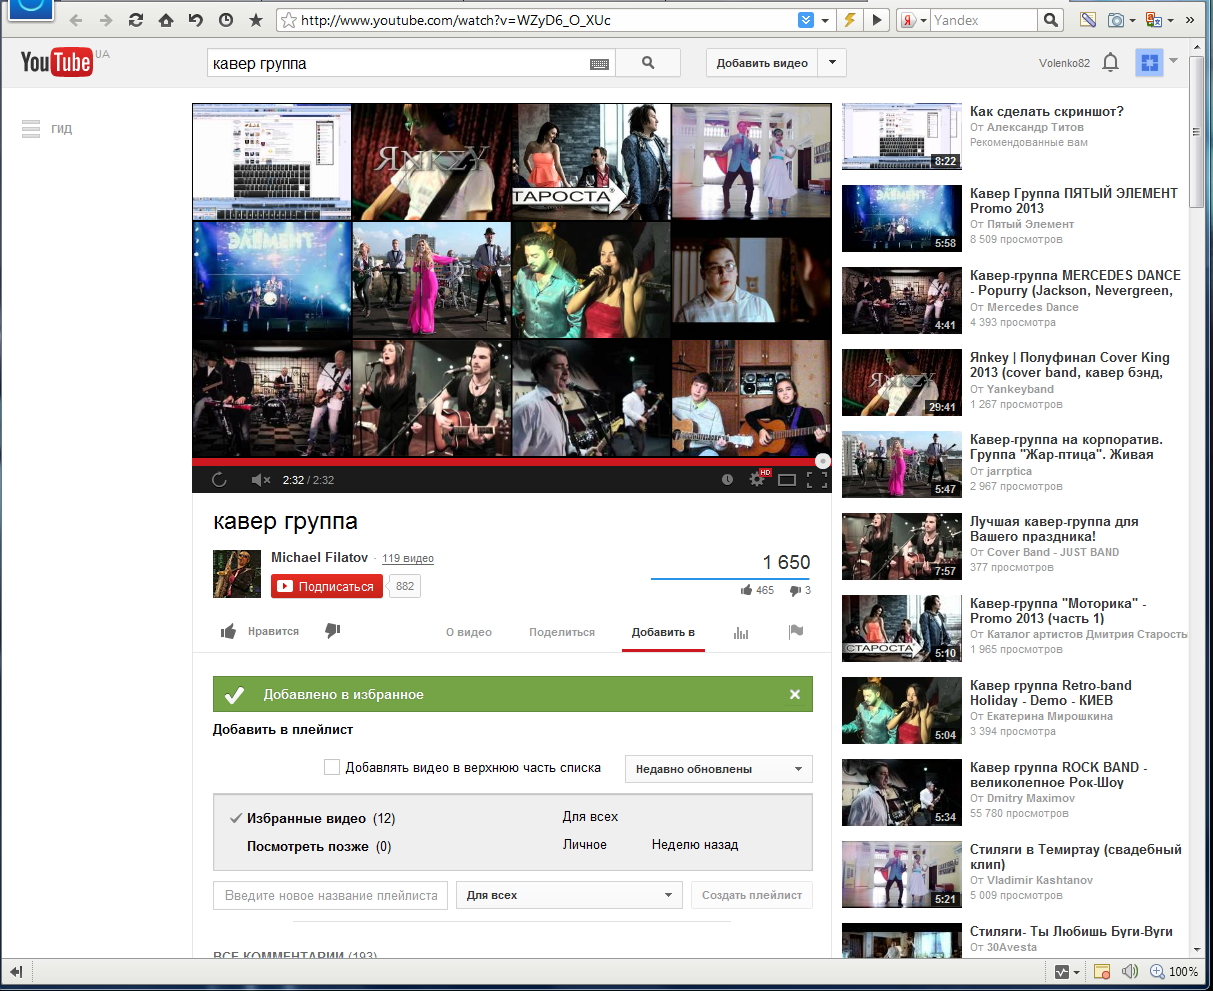Open video statistics bar chart icon
1213x991 pixels.
(741, 632)
